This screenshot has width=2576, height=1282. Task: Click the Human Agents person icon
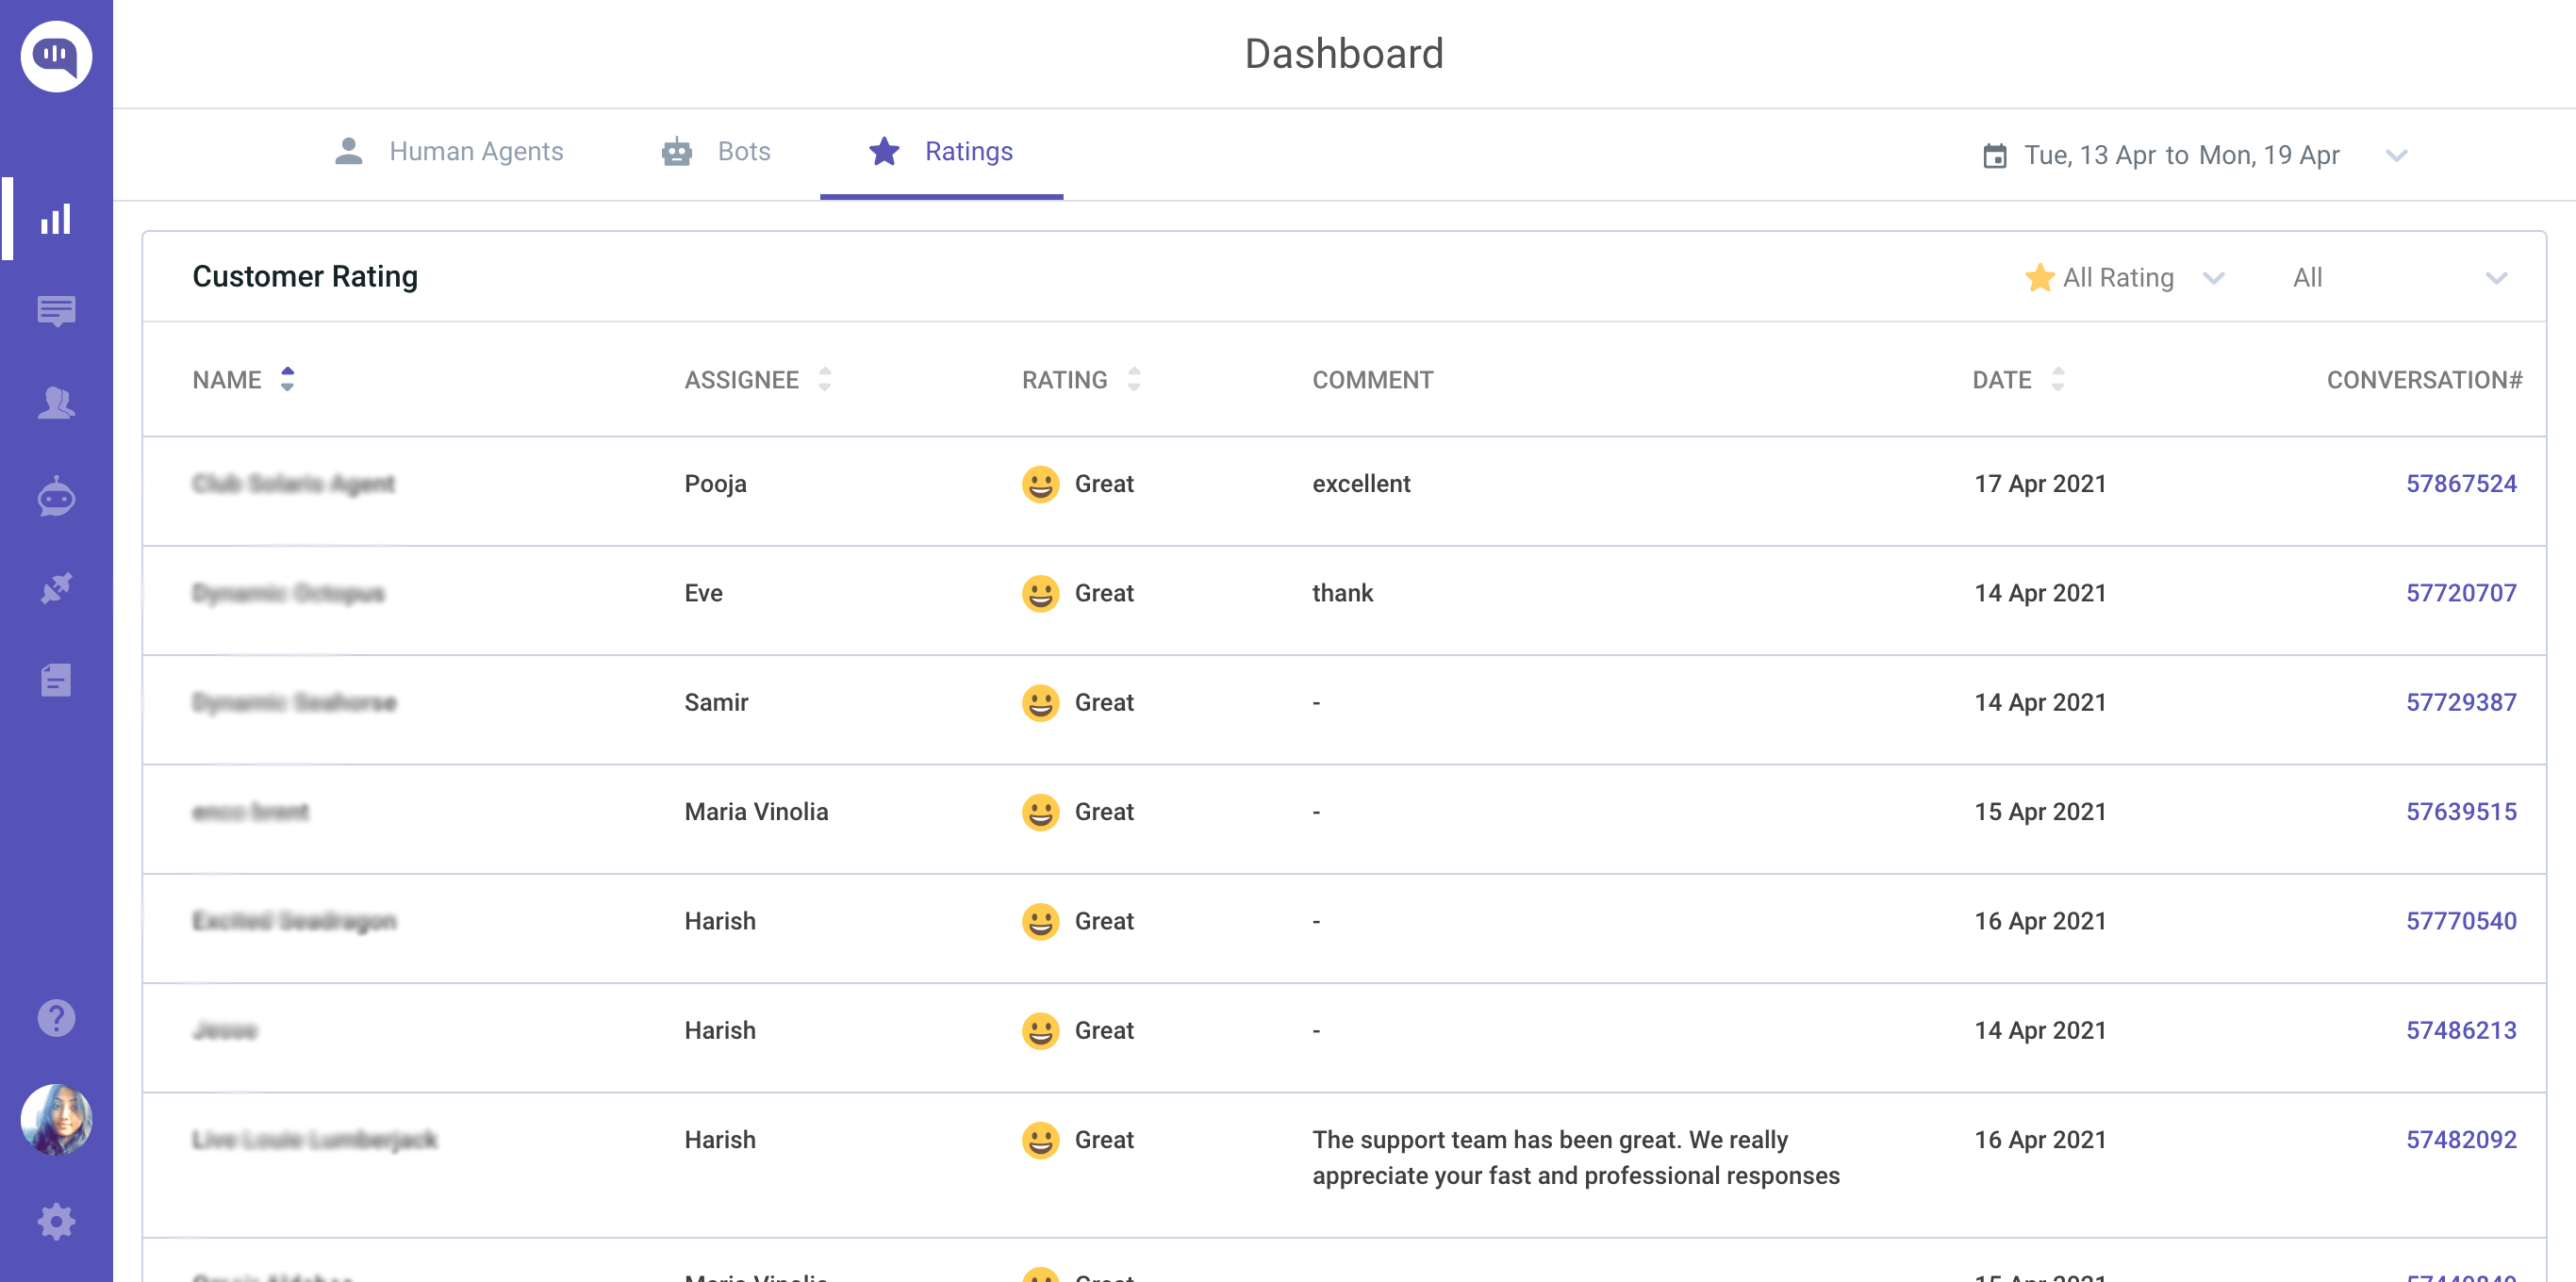tap(348, 151)
